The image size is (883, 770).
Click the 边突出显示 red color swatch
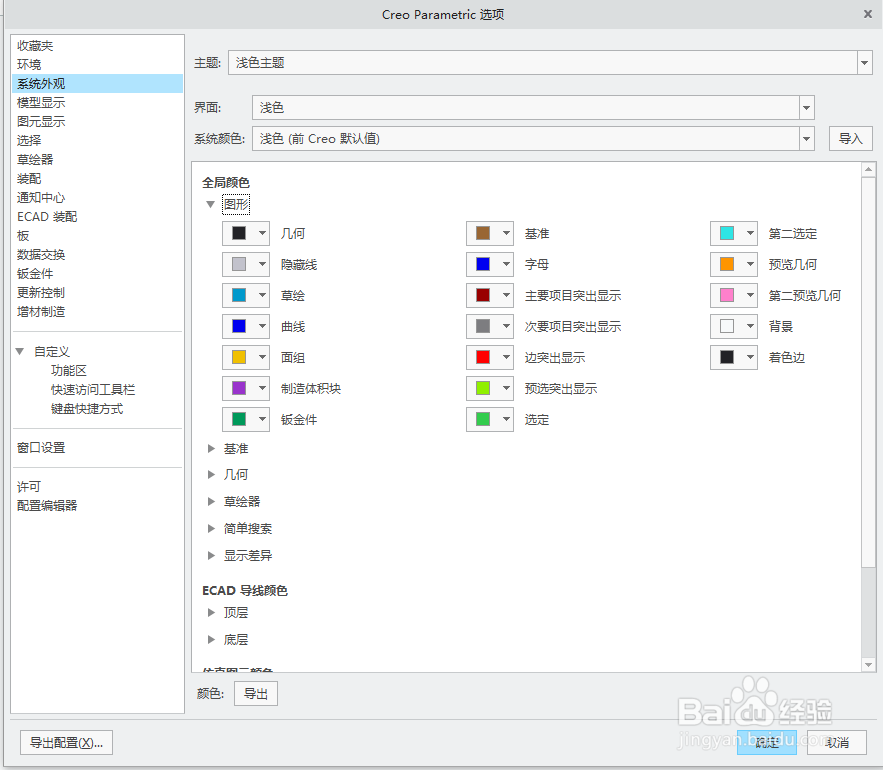(483, 357)
